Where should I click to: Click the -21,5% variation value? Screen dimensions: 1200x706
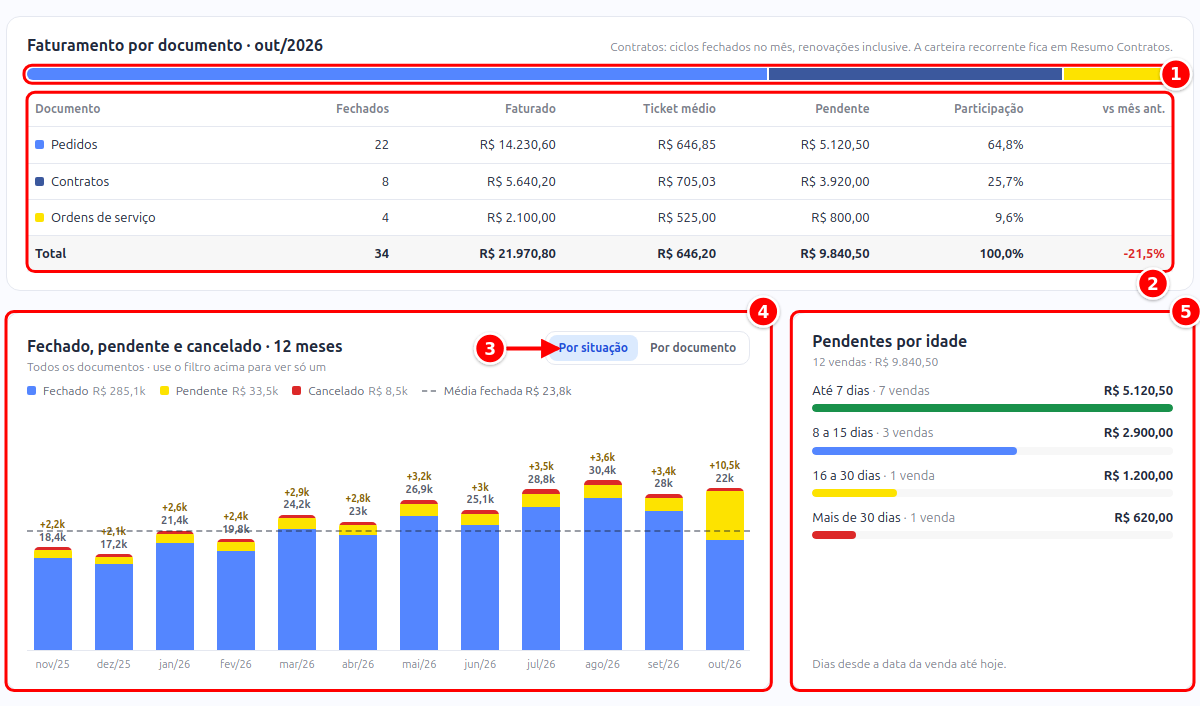(x=1144, y=254)
